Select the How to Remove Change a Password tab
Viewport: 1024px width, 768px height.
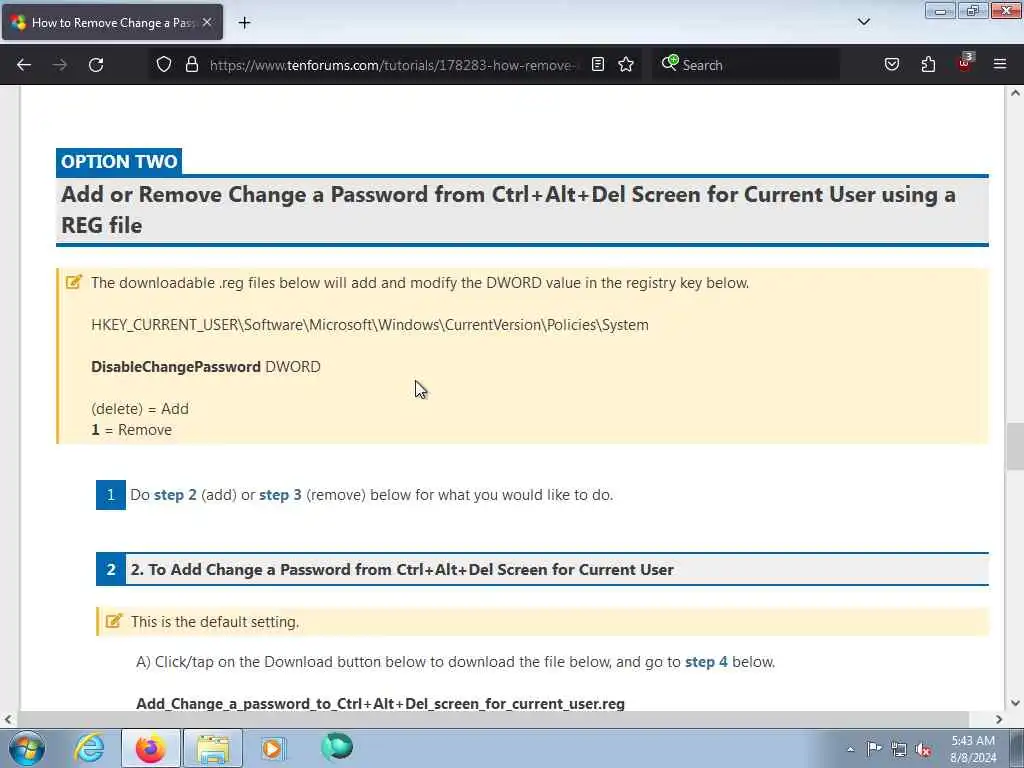(112, 22)
